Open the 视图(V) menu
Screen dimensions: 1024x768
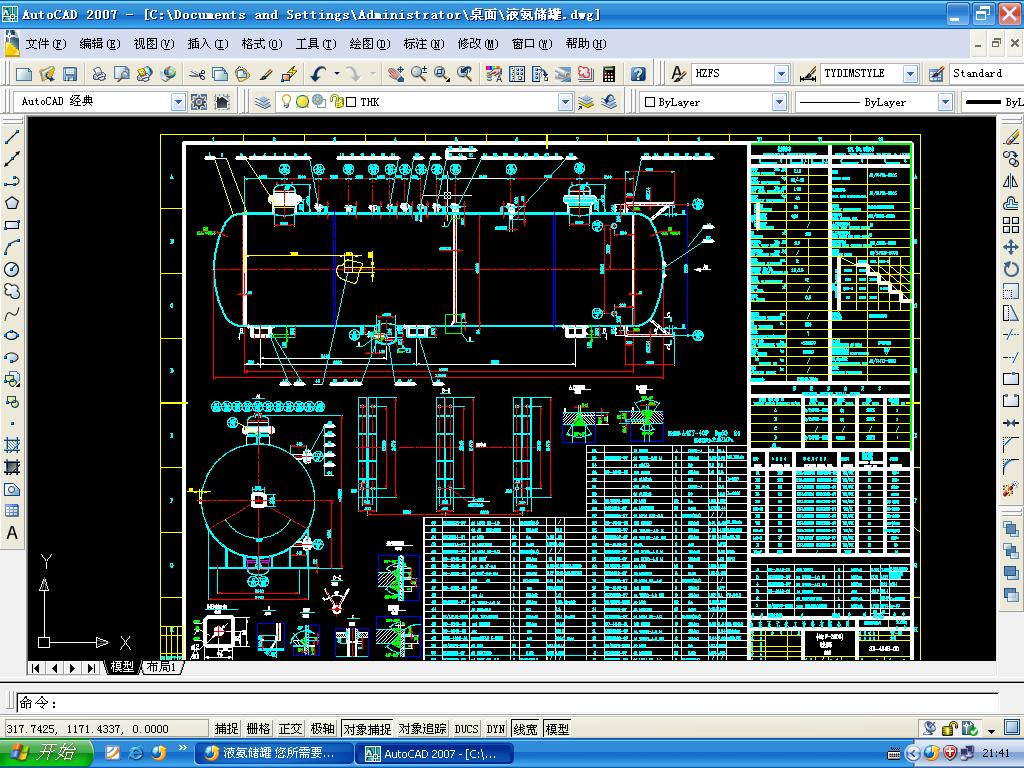[153, 44]
